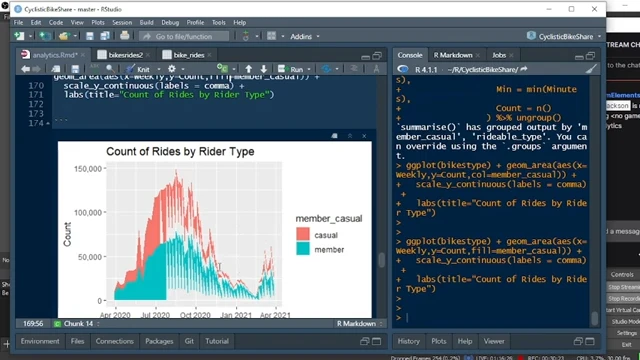Click the insert new chunk icon
This screenshot has width=640, height=360.
coord(222,69)
